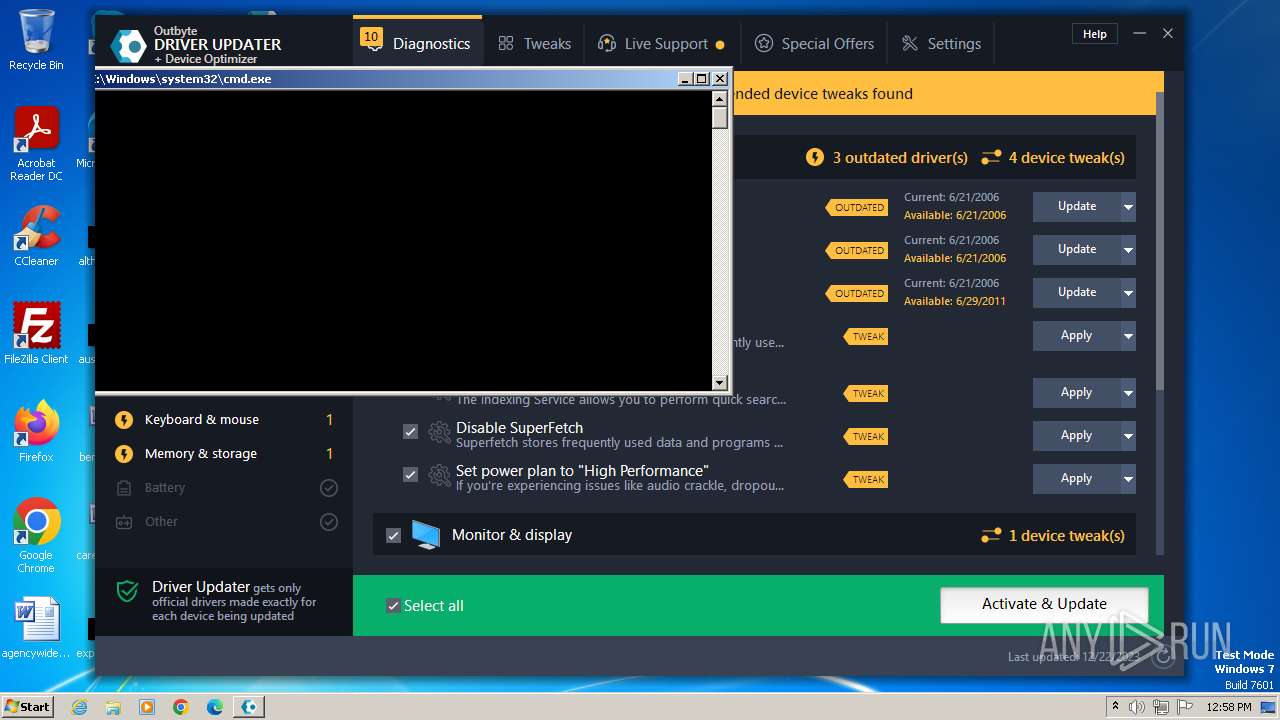Open Firefox desktop shortcut

pos(36,432)
